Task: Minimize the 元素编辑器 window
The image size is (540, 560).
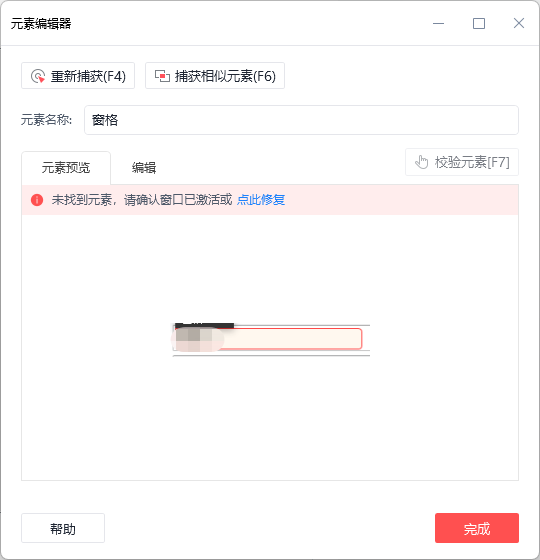Action: 439,24
